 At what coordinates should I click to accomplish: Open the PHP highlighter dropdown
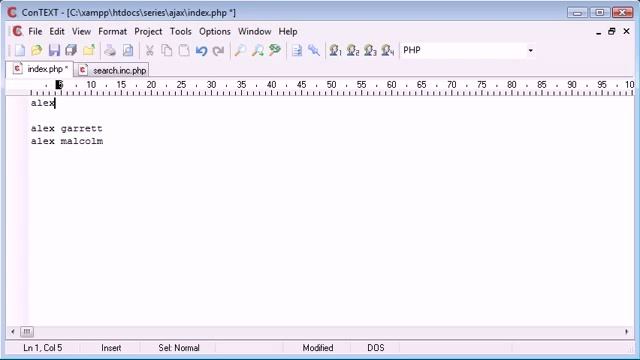pyautogui.click(x=530, y=51)
